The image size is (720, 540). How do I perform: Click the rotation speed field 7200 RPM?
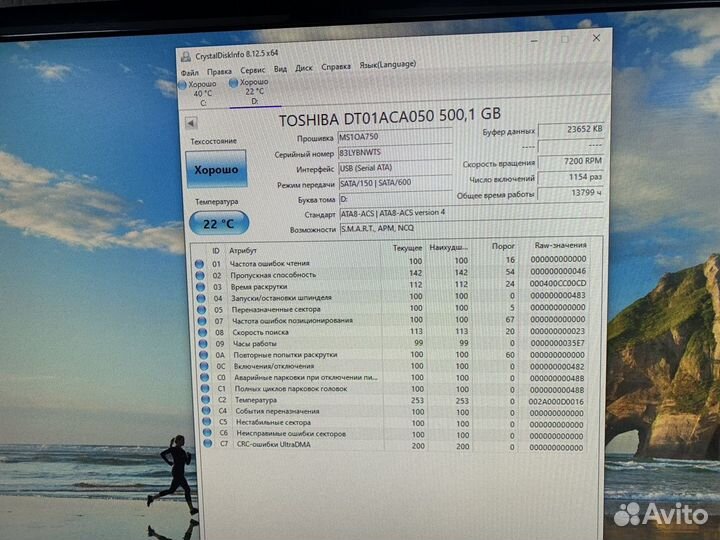tap(571, 161)
